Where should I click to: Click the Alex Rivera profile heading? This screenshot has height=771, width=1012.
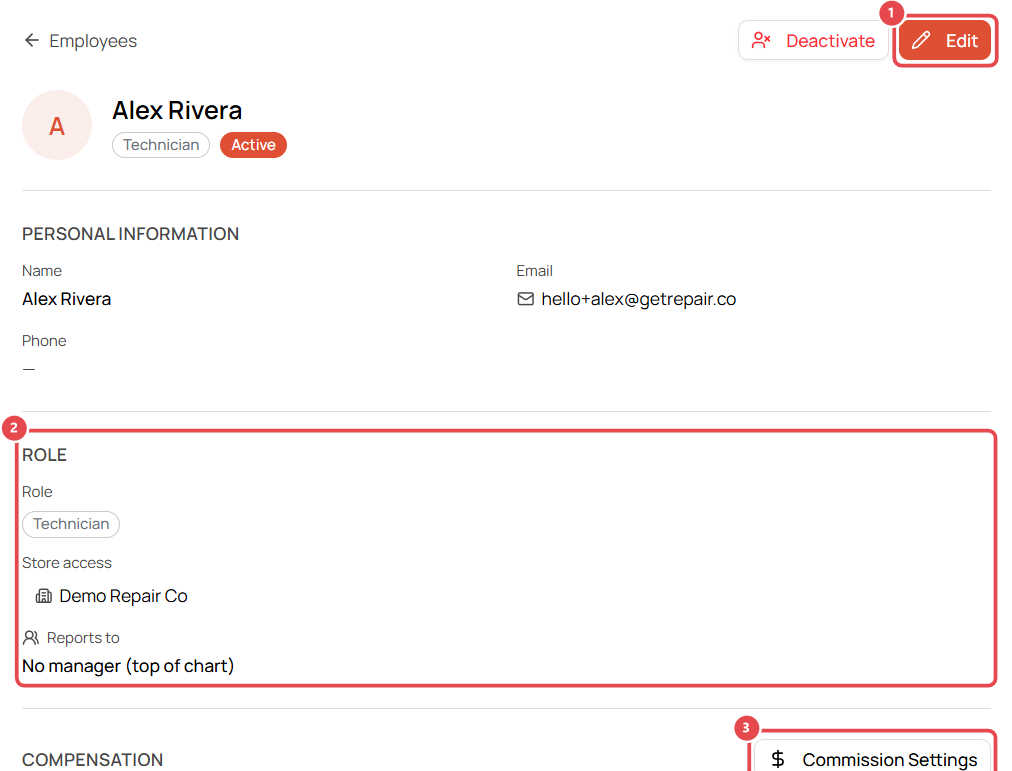pyautogui.click(x=177, y=110)
